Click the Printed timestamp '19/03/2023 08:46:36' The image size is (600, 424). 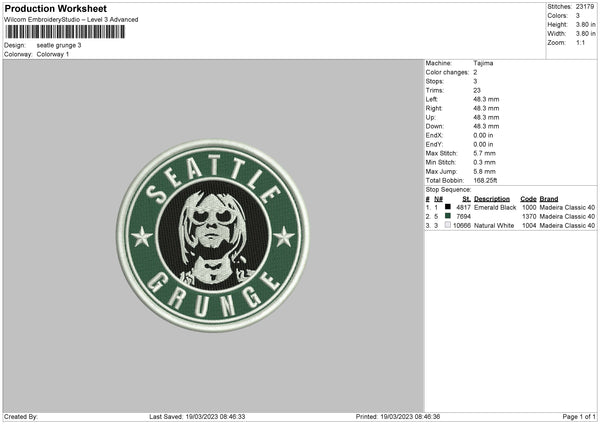pos(410,416)
